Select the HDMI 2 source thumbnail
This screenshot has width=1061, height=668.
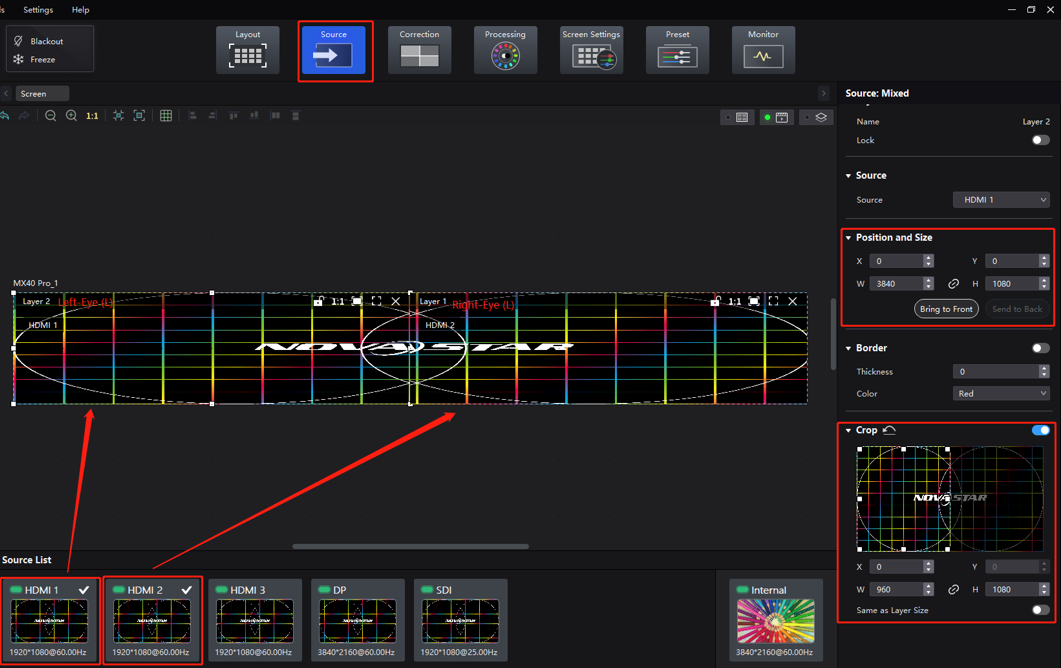coord(152,621)
